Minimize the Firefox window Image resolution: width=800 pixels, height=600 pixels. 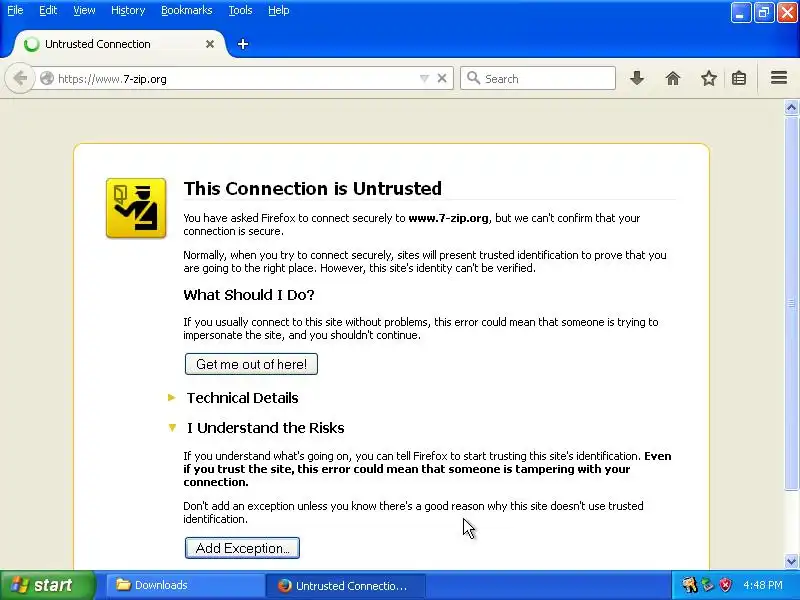pos(740,13)
